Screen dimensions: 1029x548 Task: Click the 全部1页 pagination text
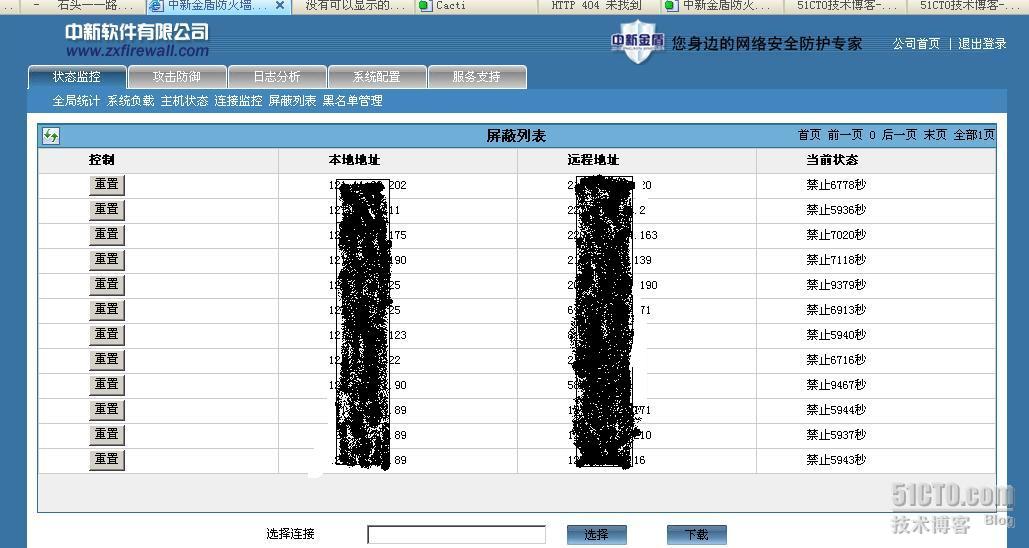coord(974,135)
